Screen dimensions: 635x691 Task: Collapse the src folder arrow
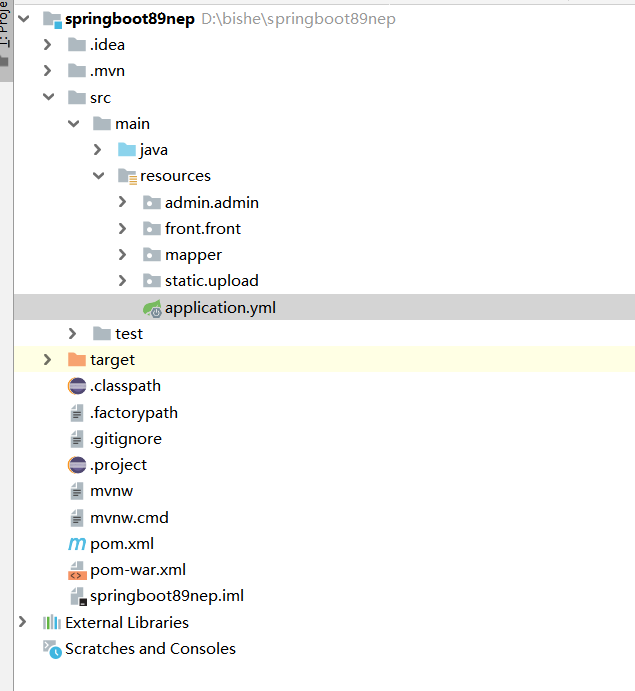tap(47, 98)
